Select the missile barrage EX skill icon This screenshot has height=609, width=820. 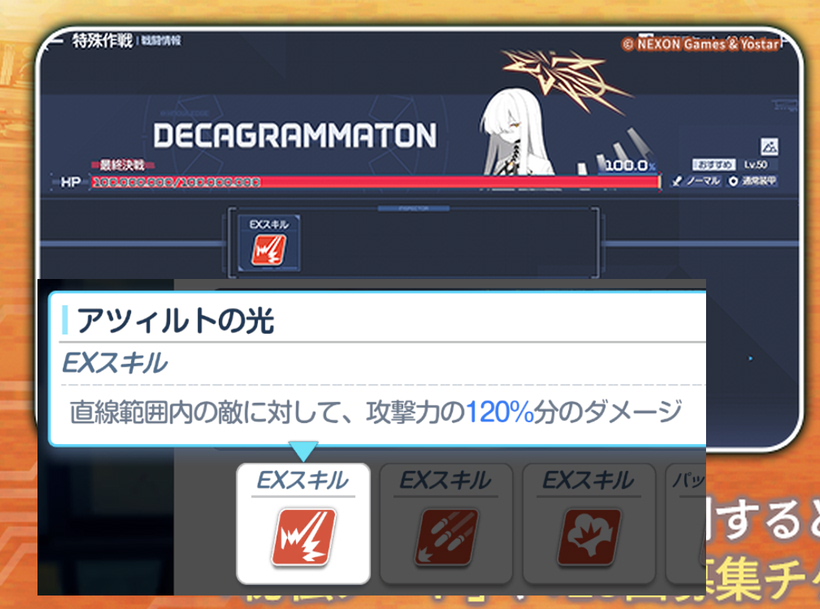click(x=444, y=536)
